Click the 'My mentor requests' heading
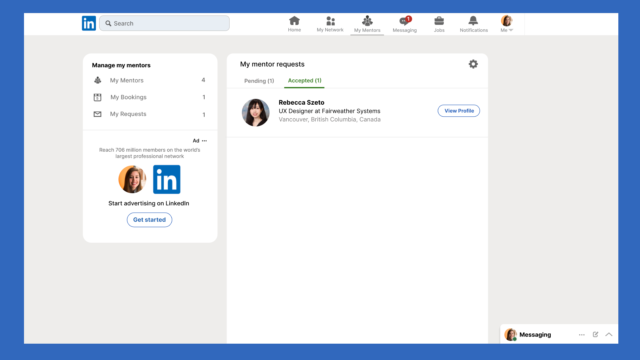The width and height of the screenshot is (640, 360). point(272,64)
